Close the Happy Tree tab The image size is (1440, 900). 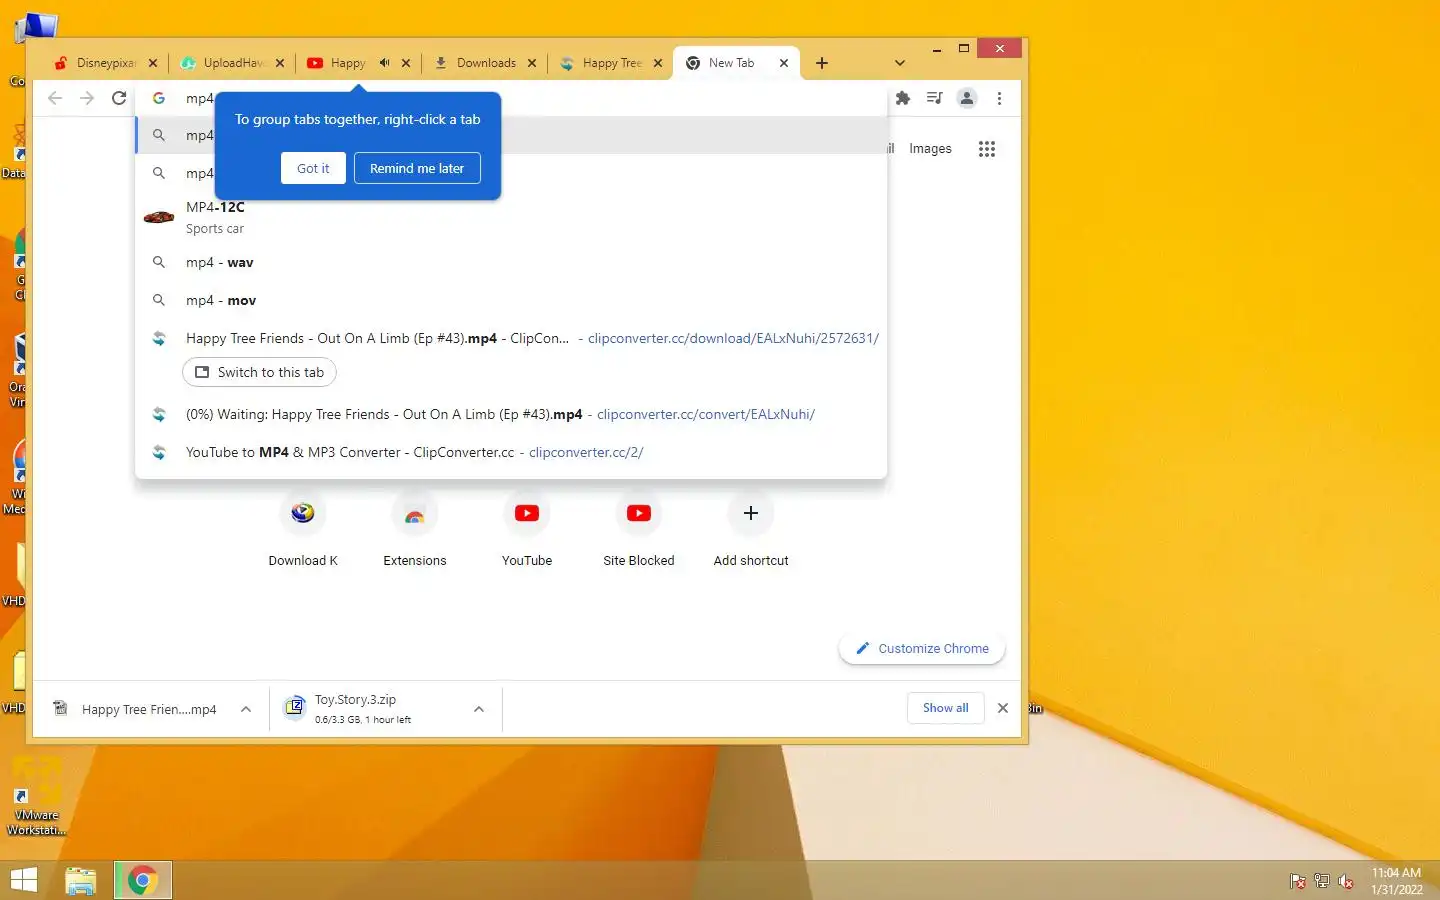(658, 63)
